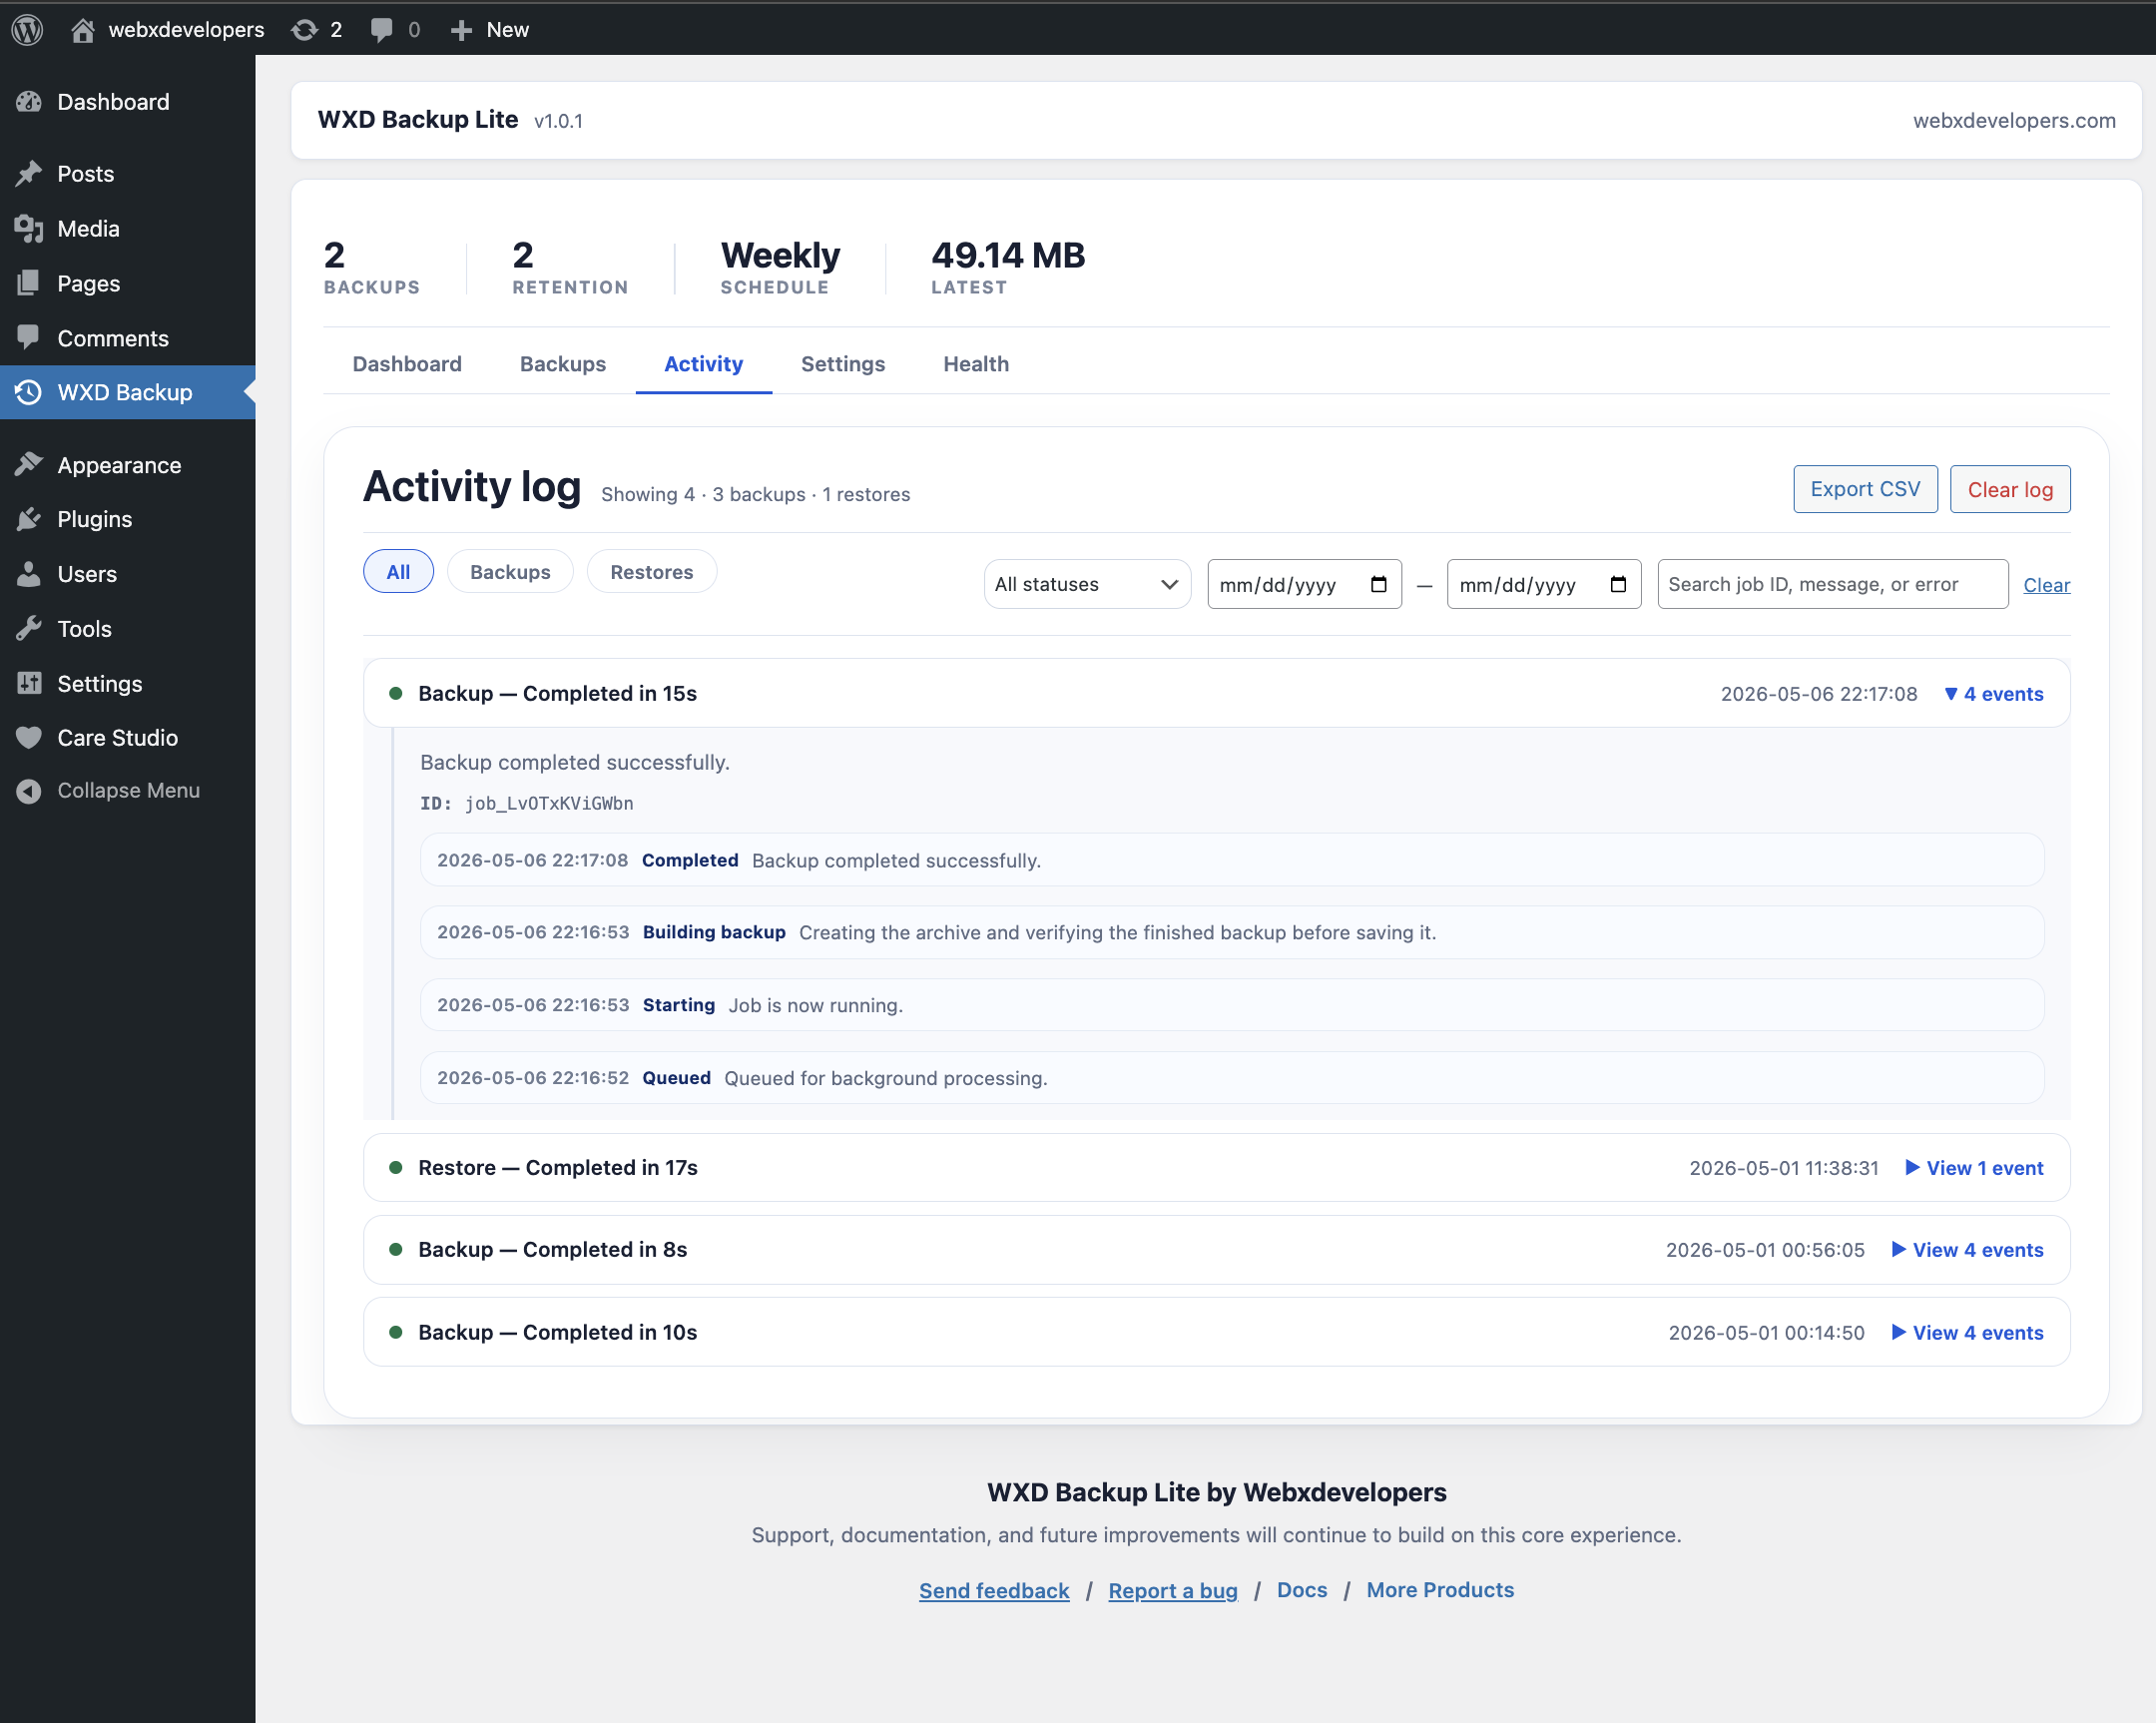Click the 49.14 MB latest stat
Viewport: 2156px width, 1723px height.
click(1008, 267)
